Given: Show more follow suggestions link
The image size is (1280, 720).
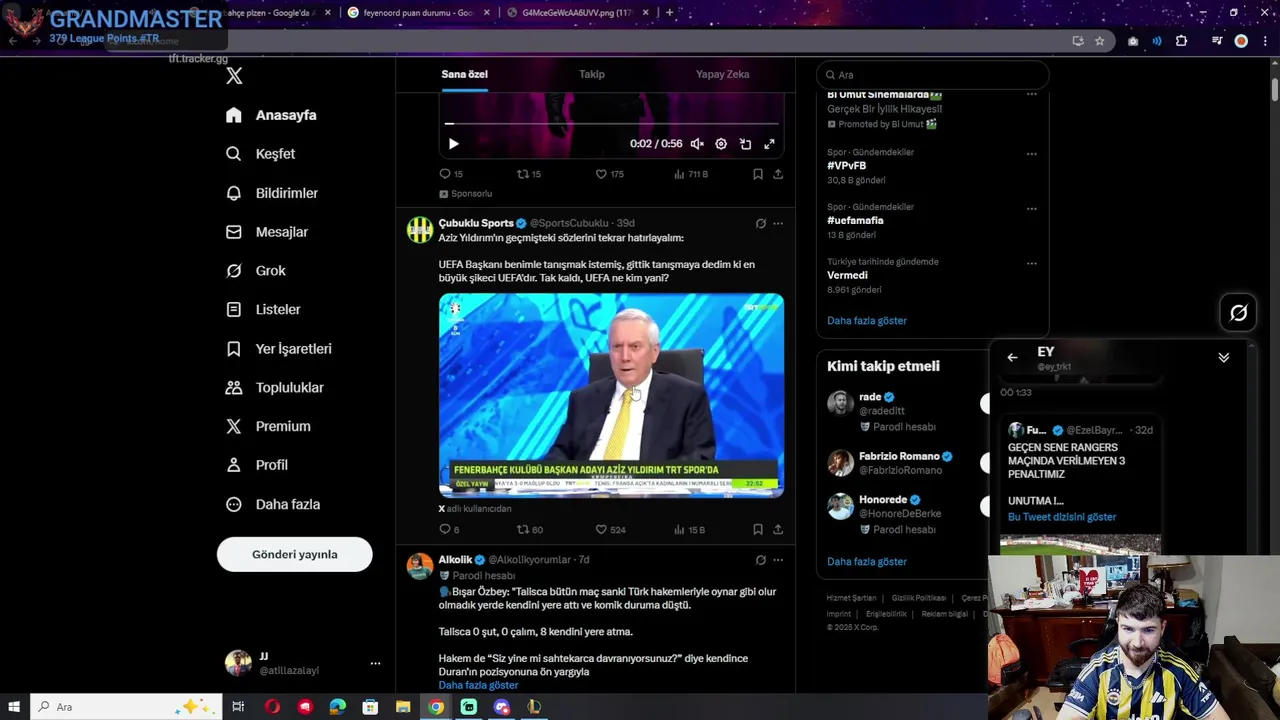Looking at the screenshot, I should click(867, 562).
